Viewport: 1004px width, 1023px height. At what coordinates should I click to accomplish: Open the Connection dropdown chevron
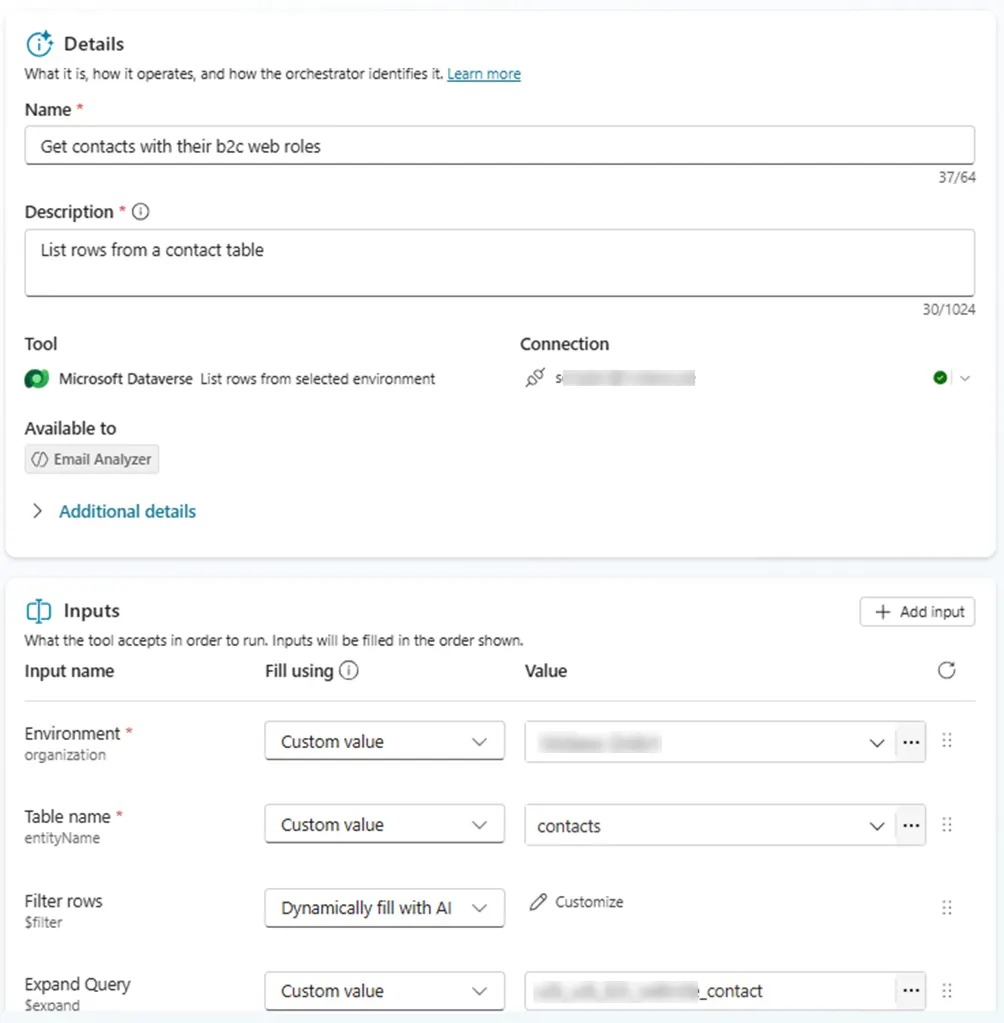[965, 378]
